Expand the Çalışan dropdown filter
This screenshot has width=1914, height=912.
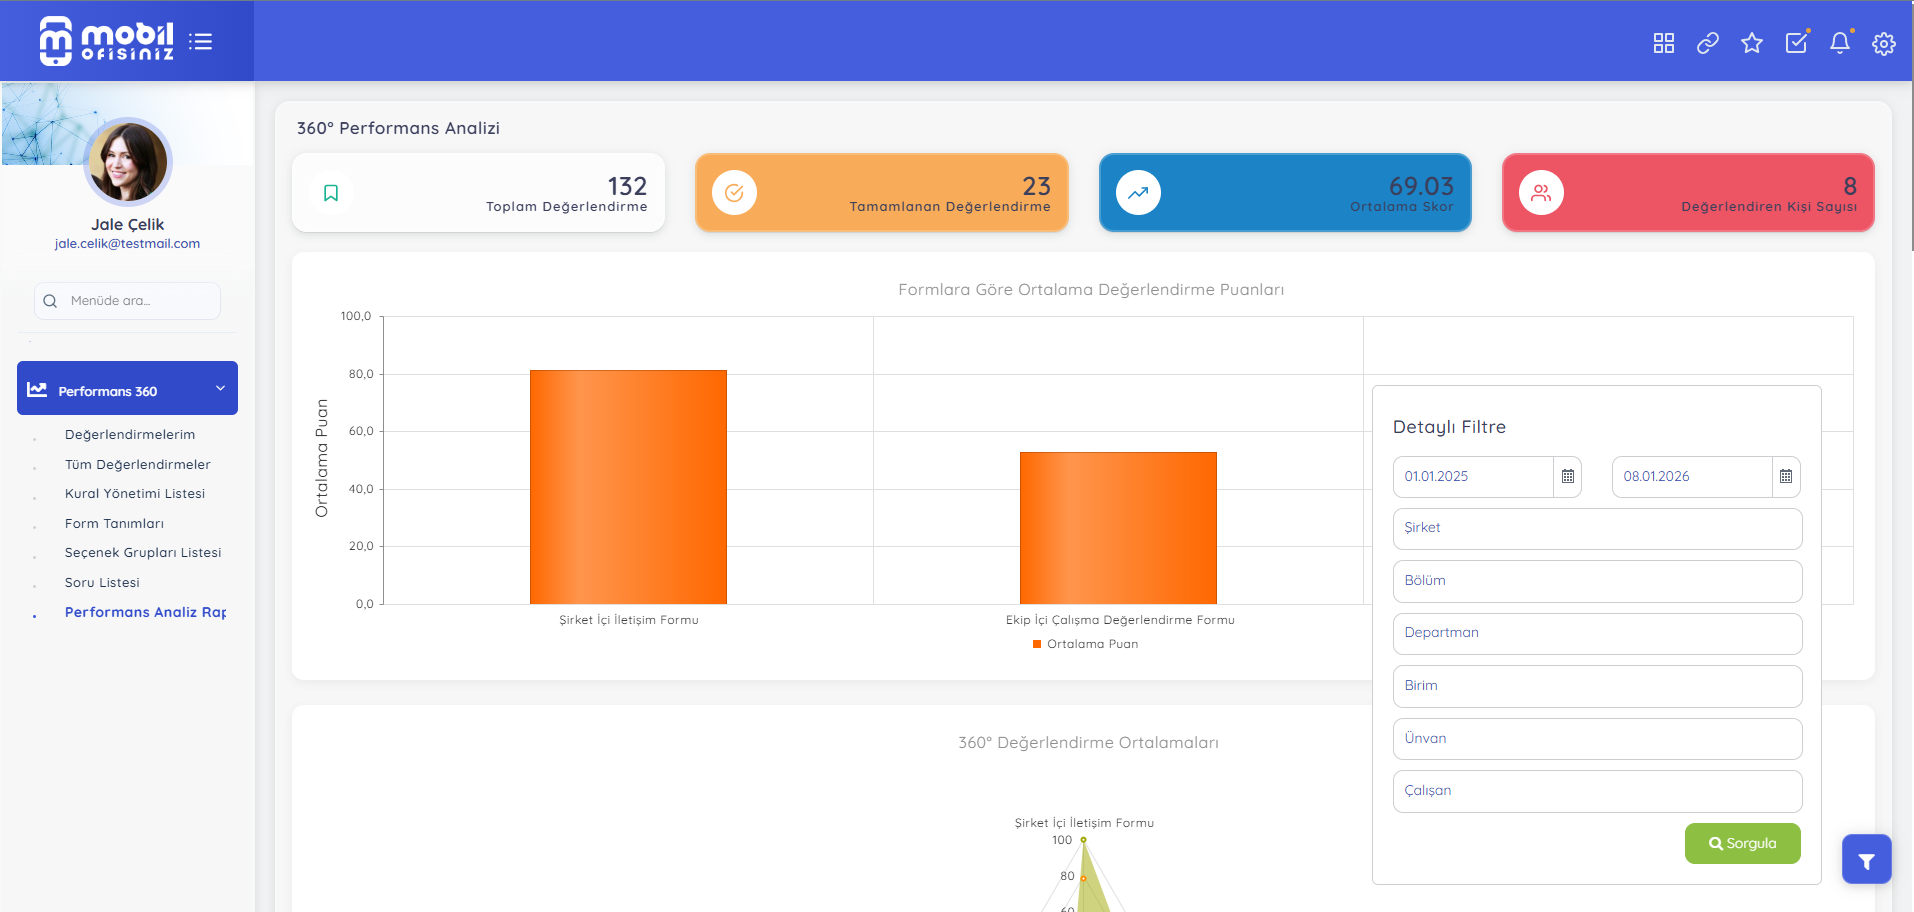pos(1597,791)
